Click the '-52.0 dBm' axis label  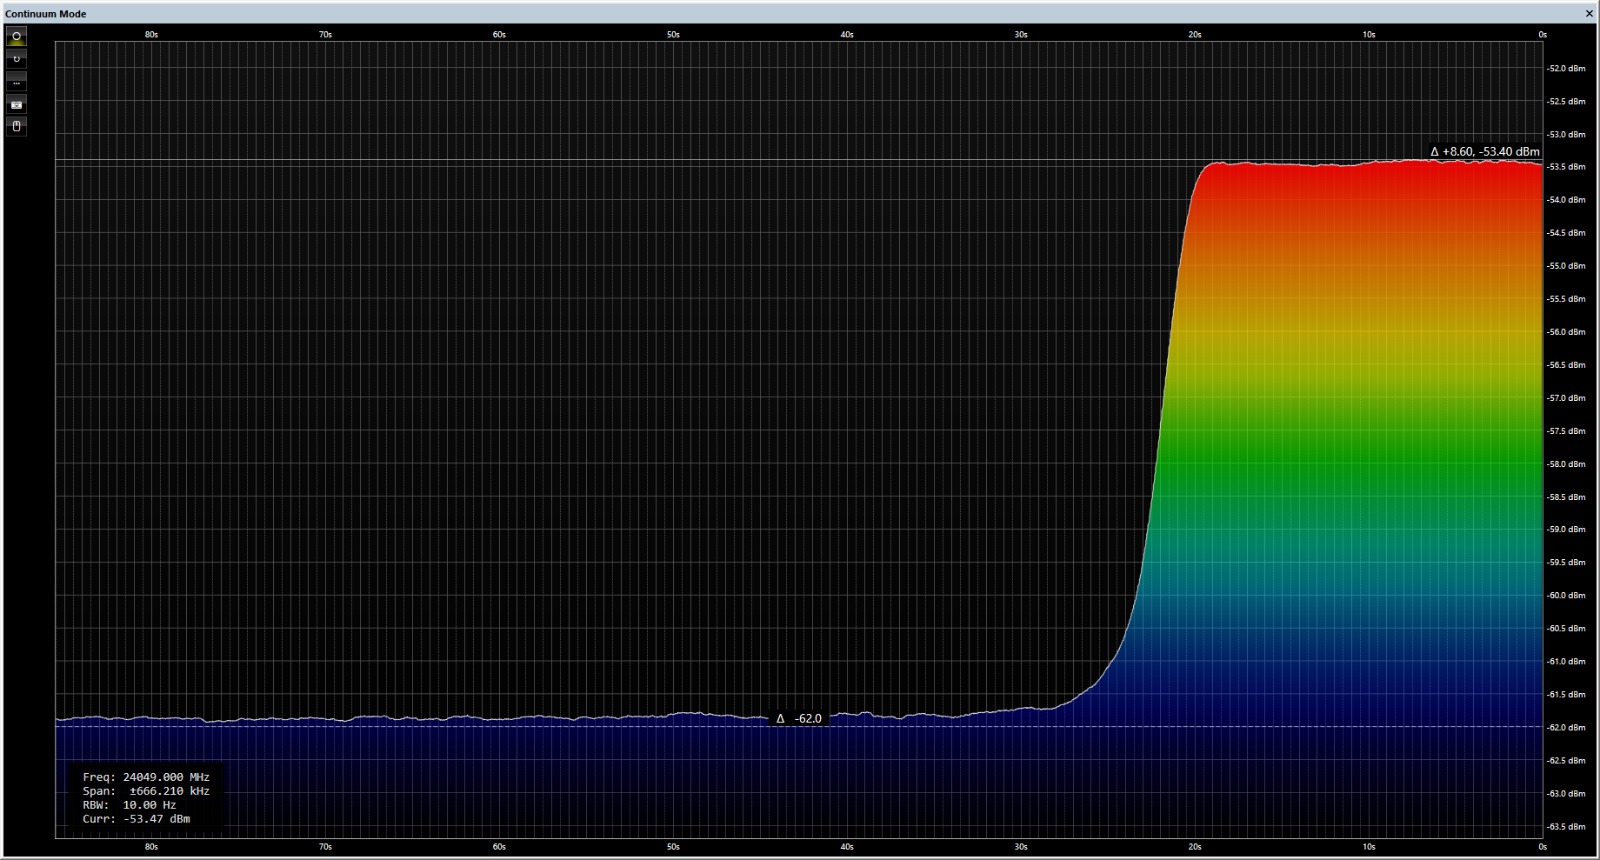coord(1566,69)
